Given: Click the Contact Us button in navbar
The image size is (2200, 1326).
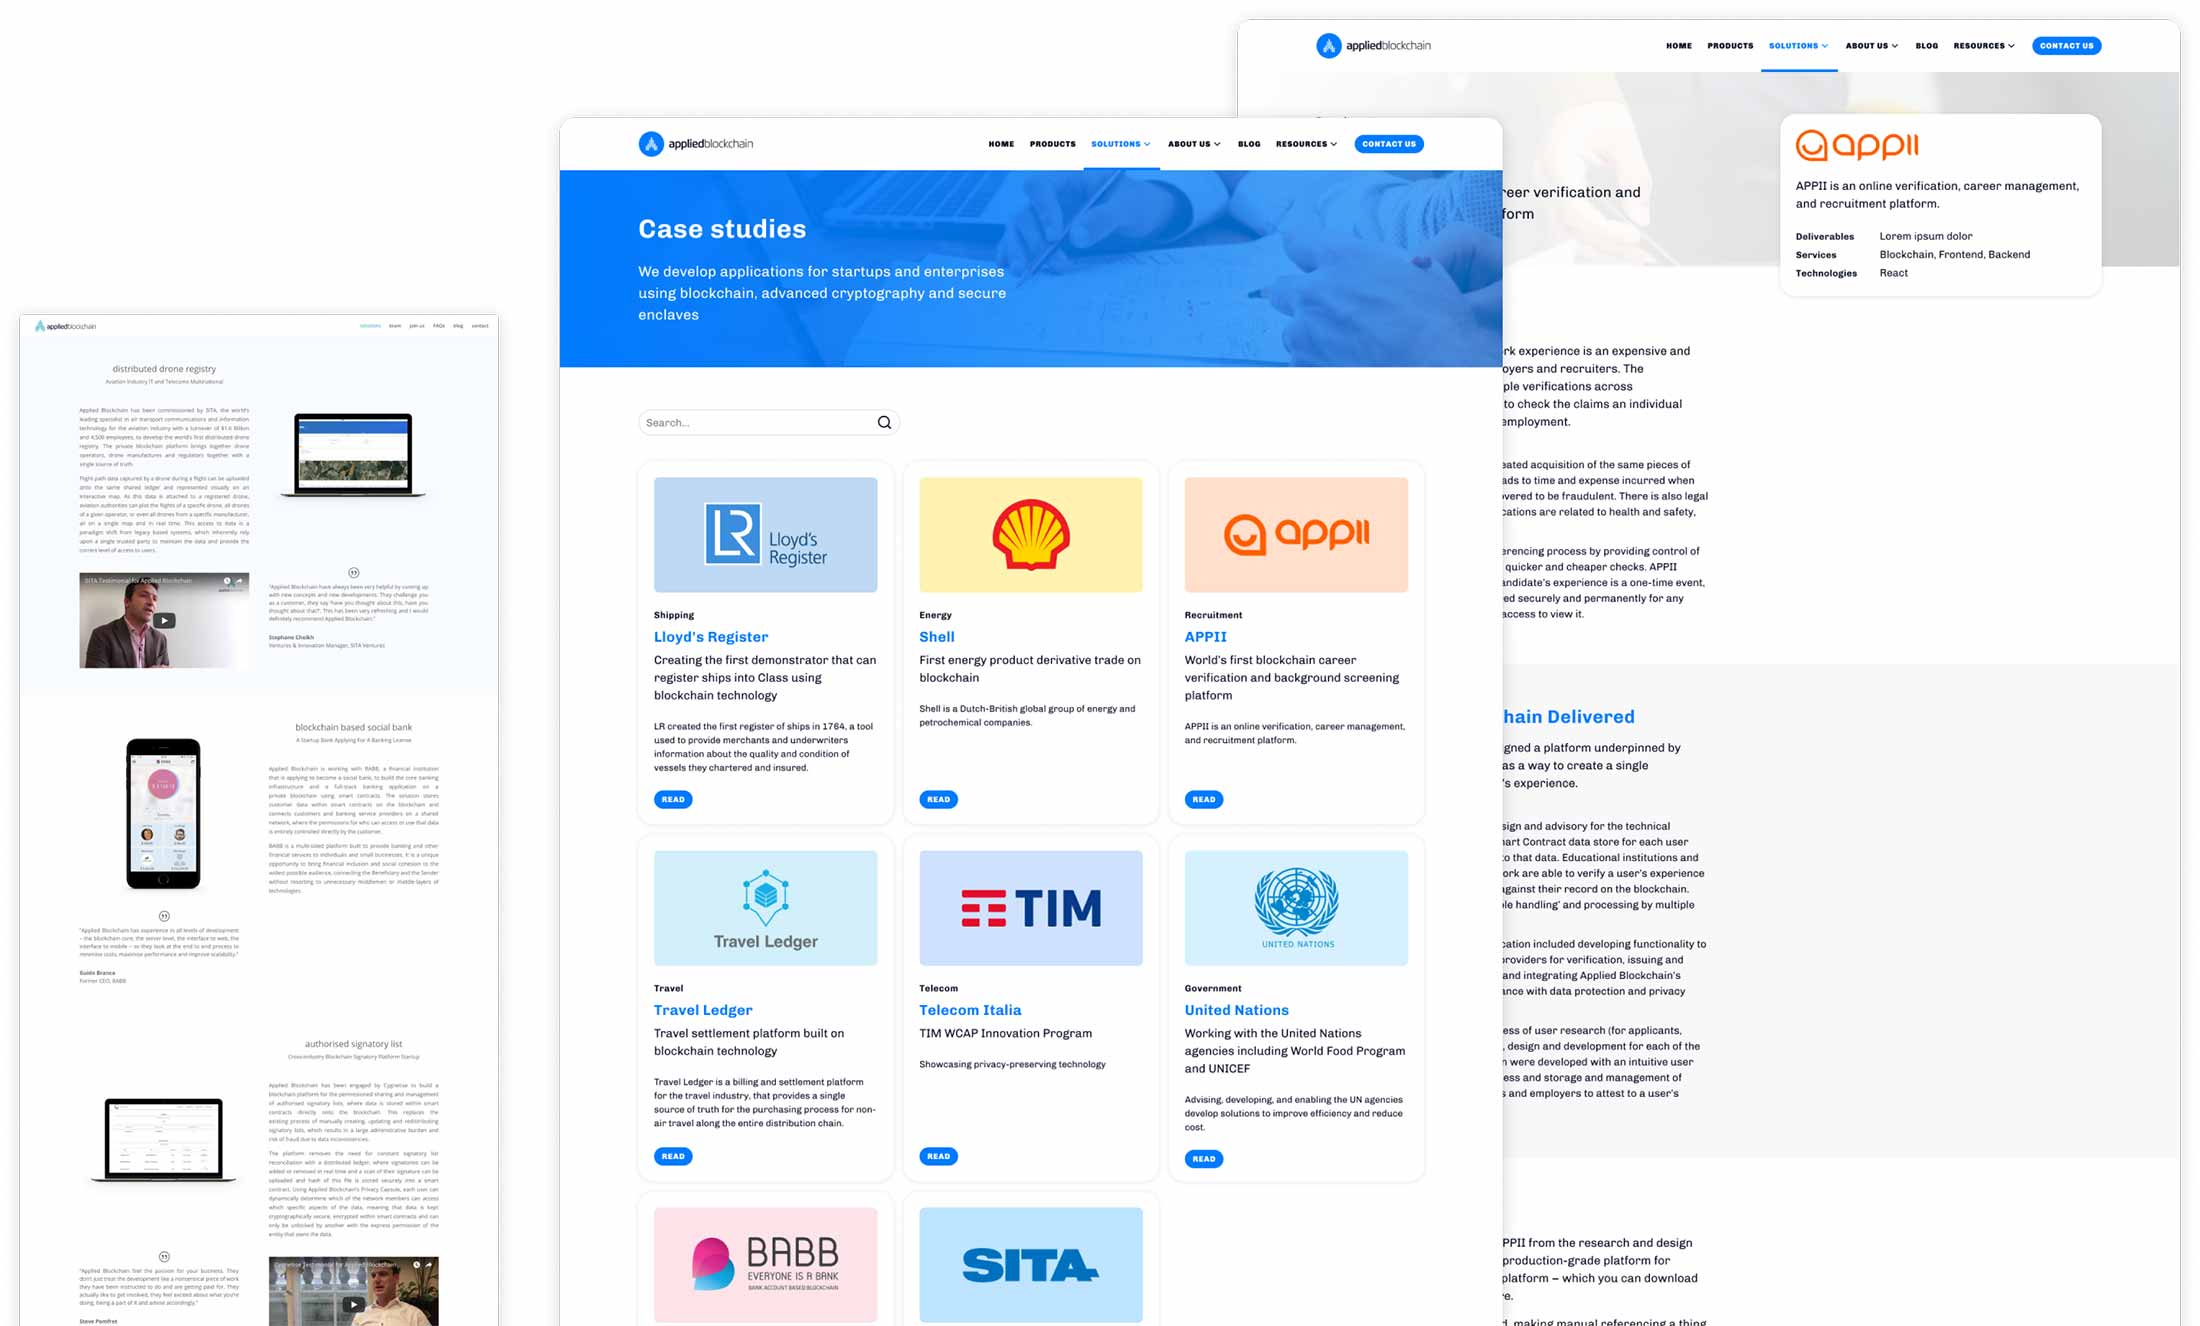Looking at the screenshot, I should pyautogui.click(x=2065, y=44).
